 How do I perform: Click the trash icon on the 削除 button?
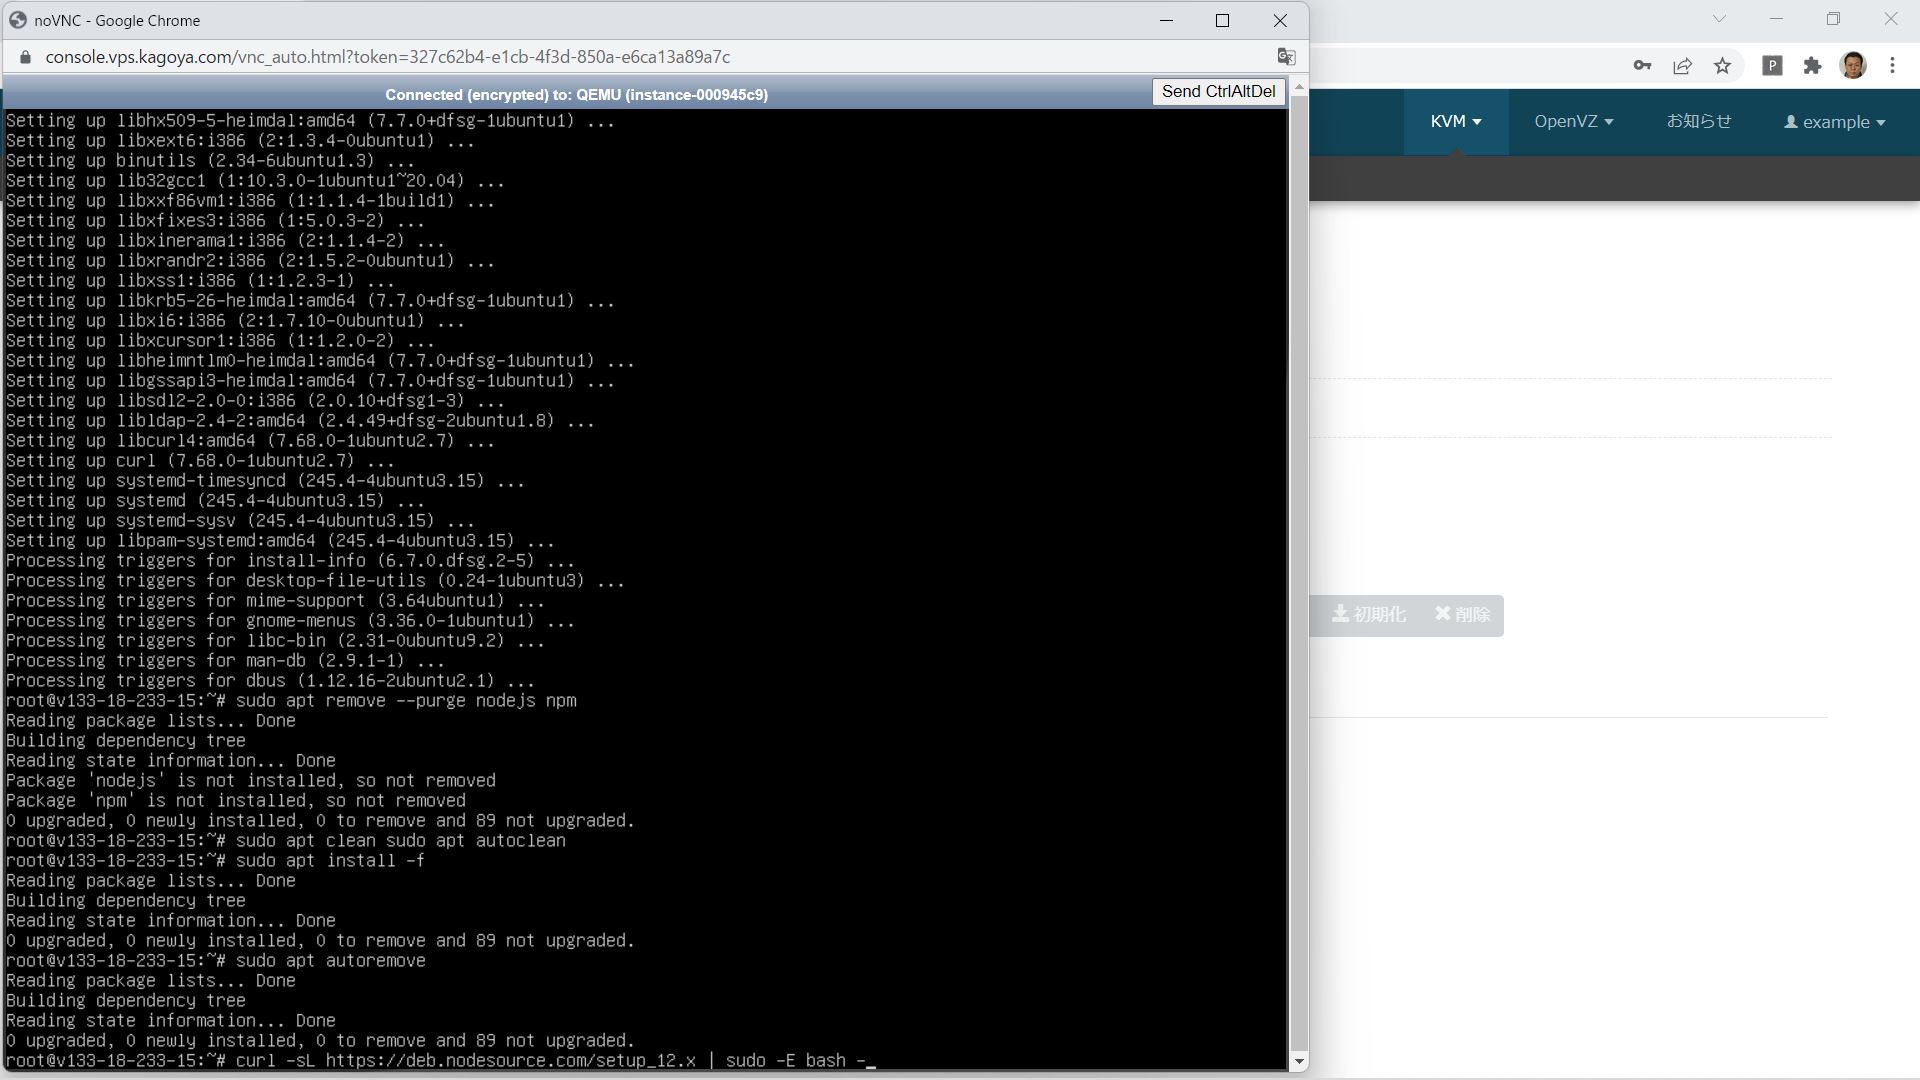1441,615
